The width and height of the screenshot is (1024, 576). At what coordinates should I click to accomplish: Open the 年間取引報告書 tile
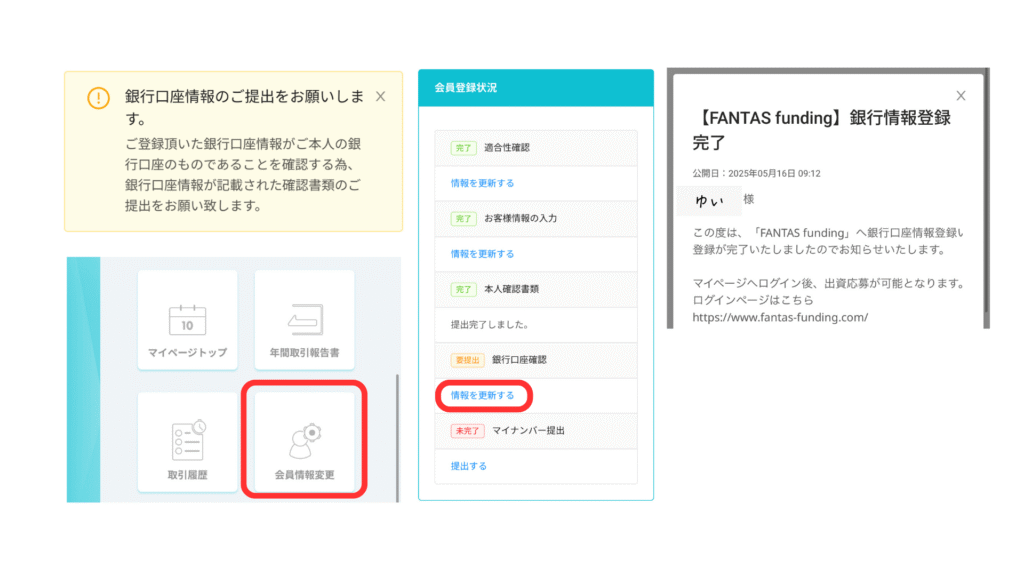click(x=304, y=320)
